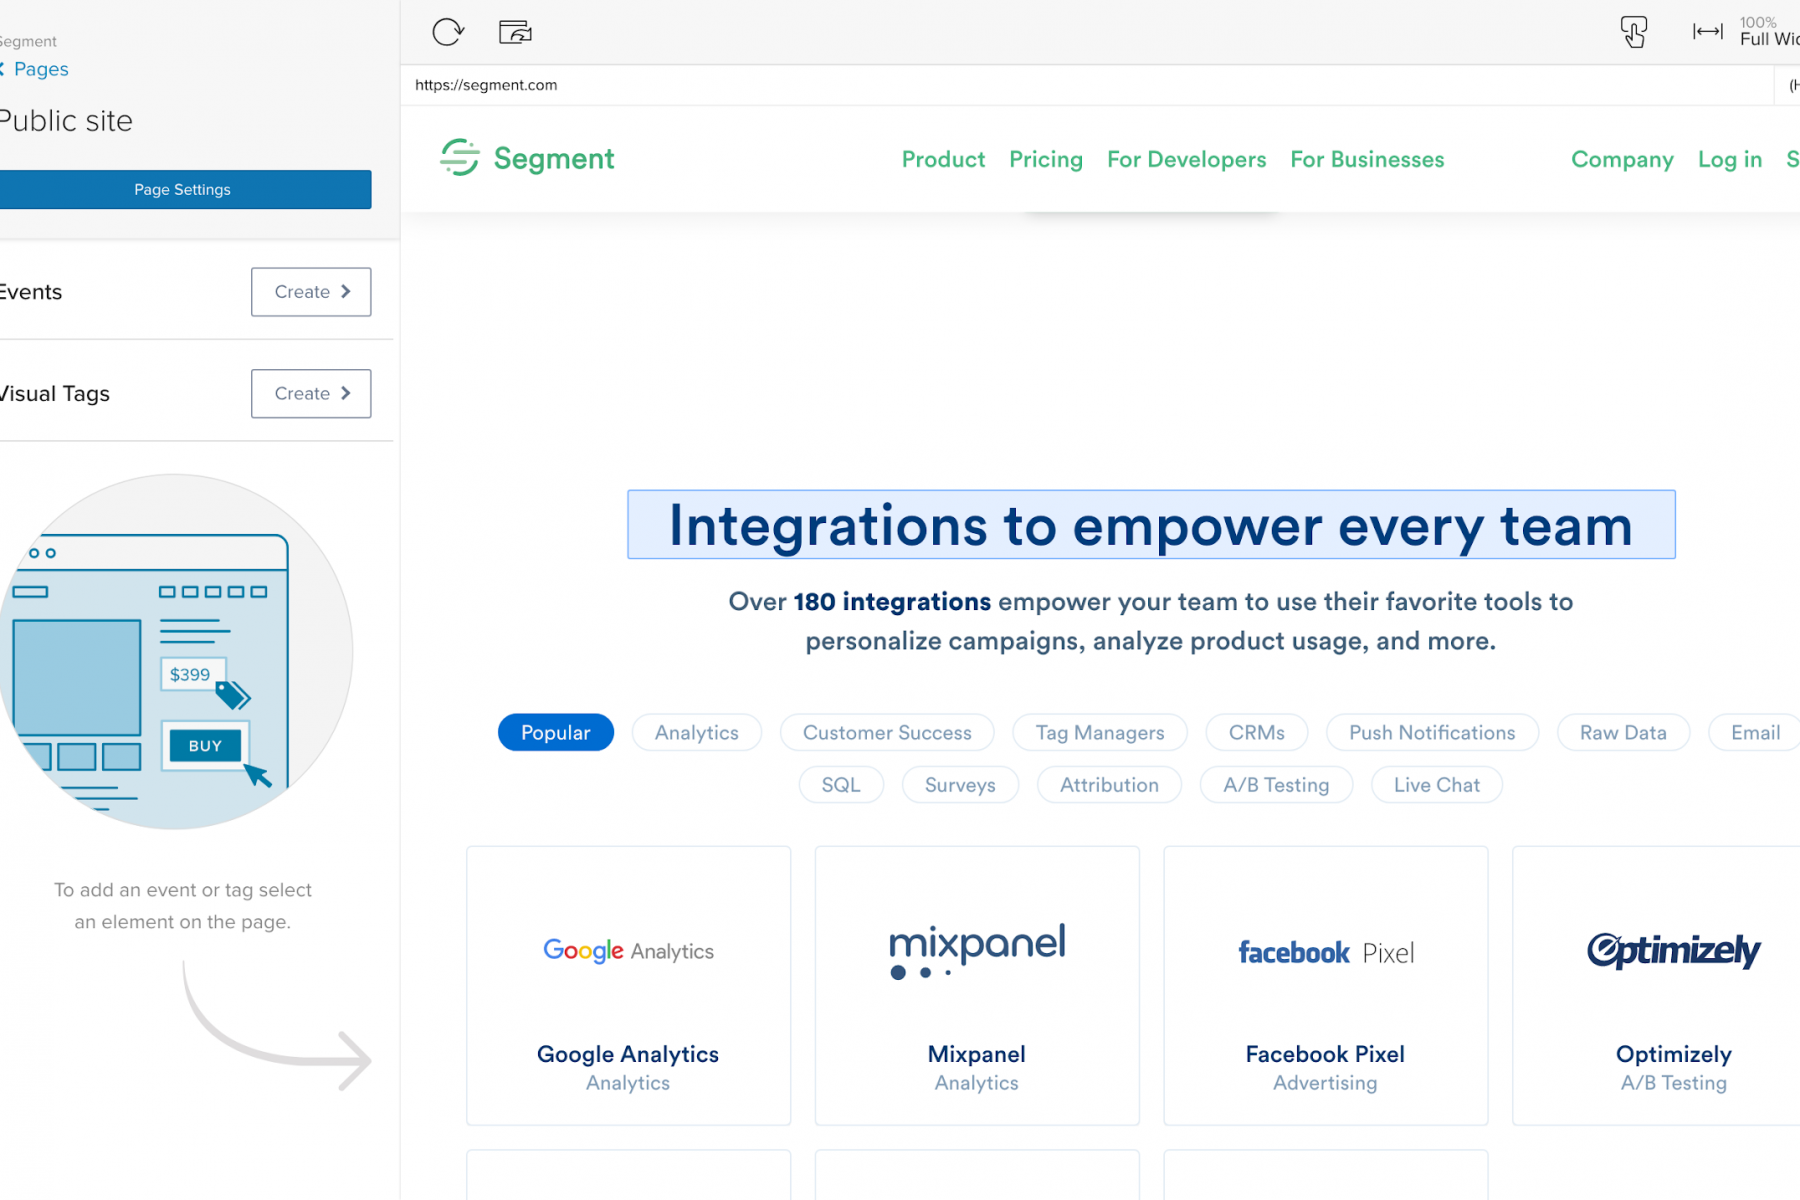Go back to Pages
The height and width of the screenshot is (1200, 1800).
point(36,69)
